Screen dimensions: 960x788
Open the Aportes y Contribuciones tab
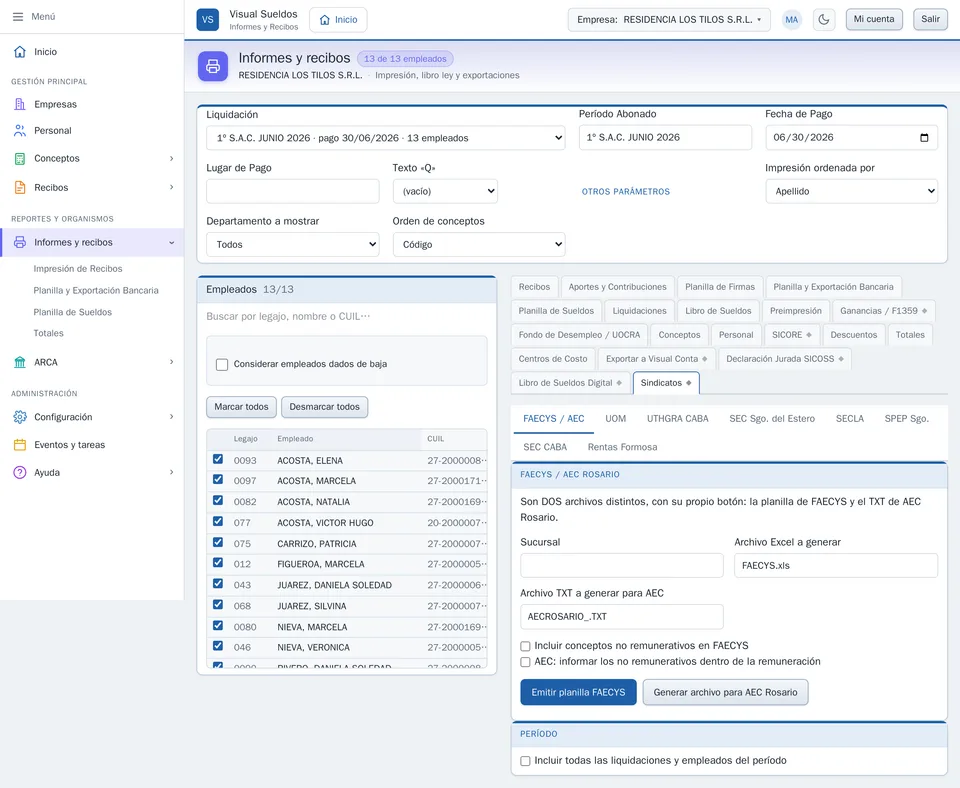(617, 287)
